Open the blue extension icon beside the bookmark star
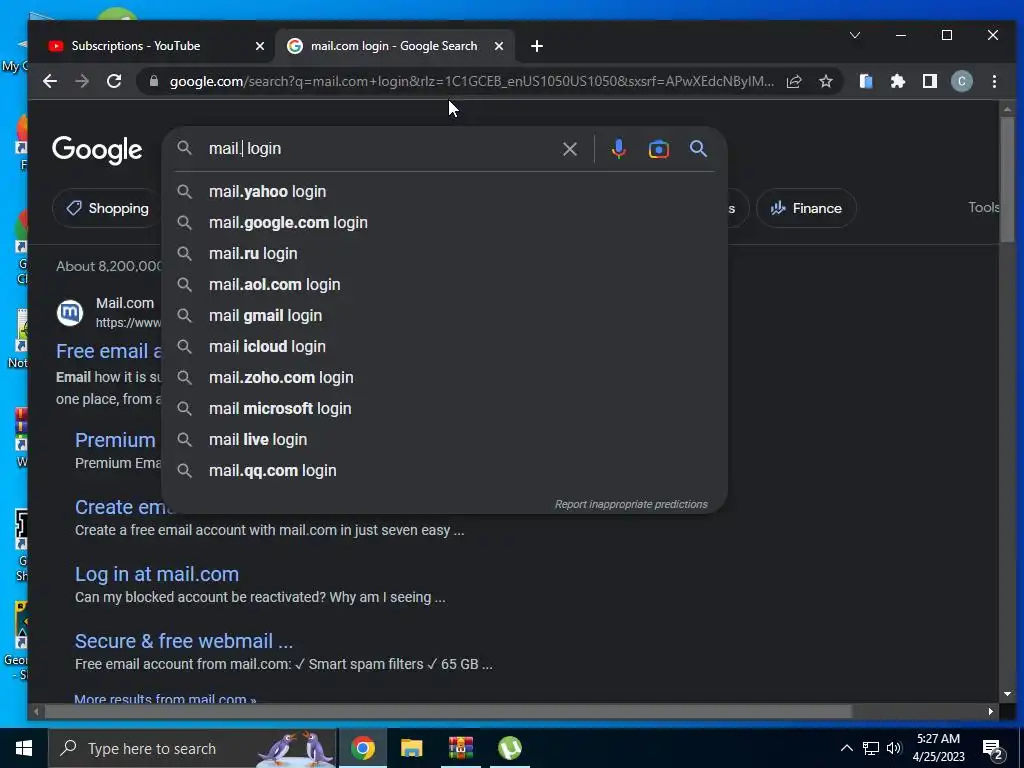The height and width of the screenshot is (768, 1024). [866, 81]
